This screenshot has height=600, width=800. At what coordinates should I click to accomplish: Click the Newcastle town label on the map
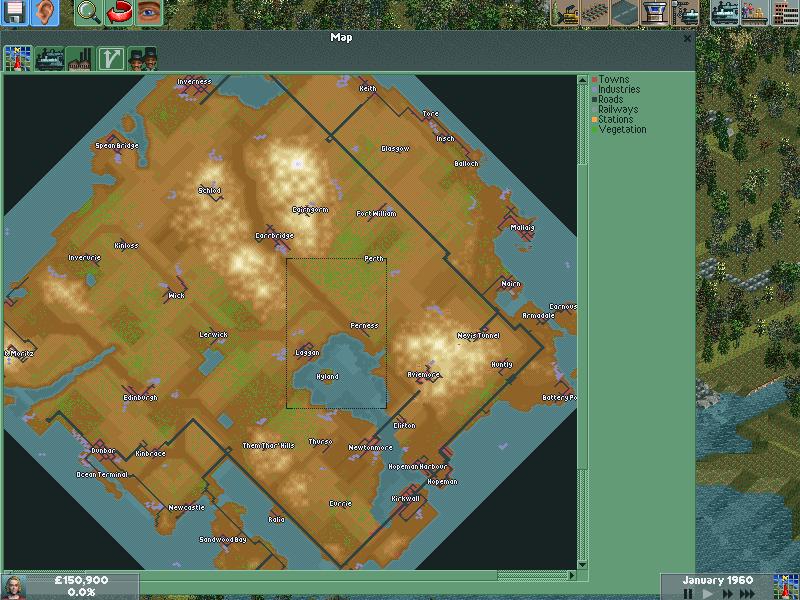click(186, 508)
